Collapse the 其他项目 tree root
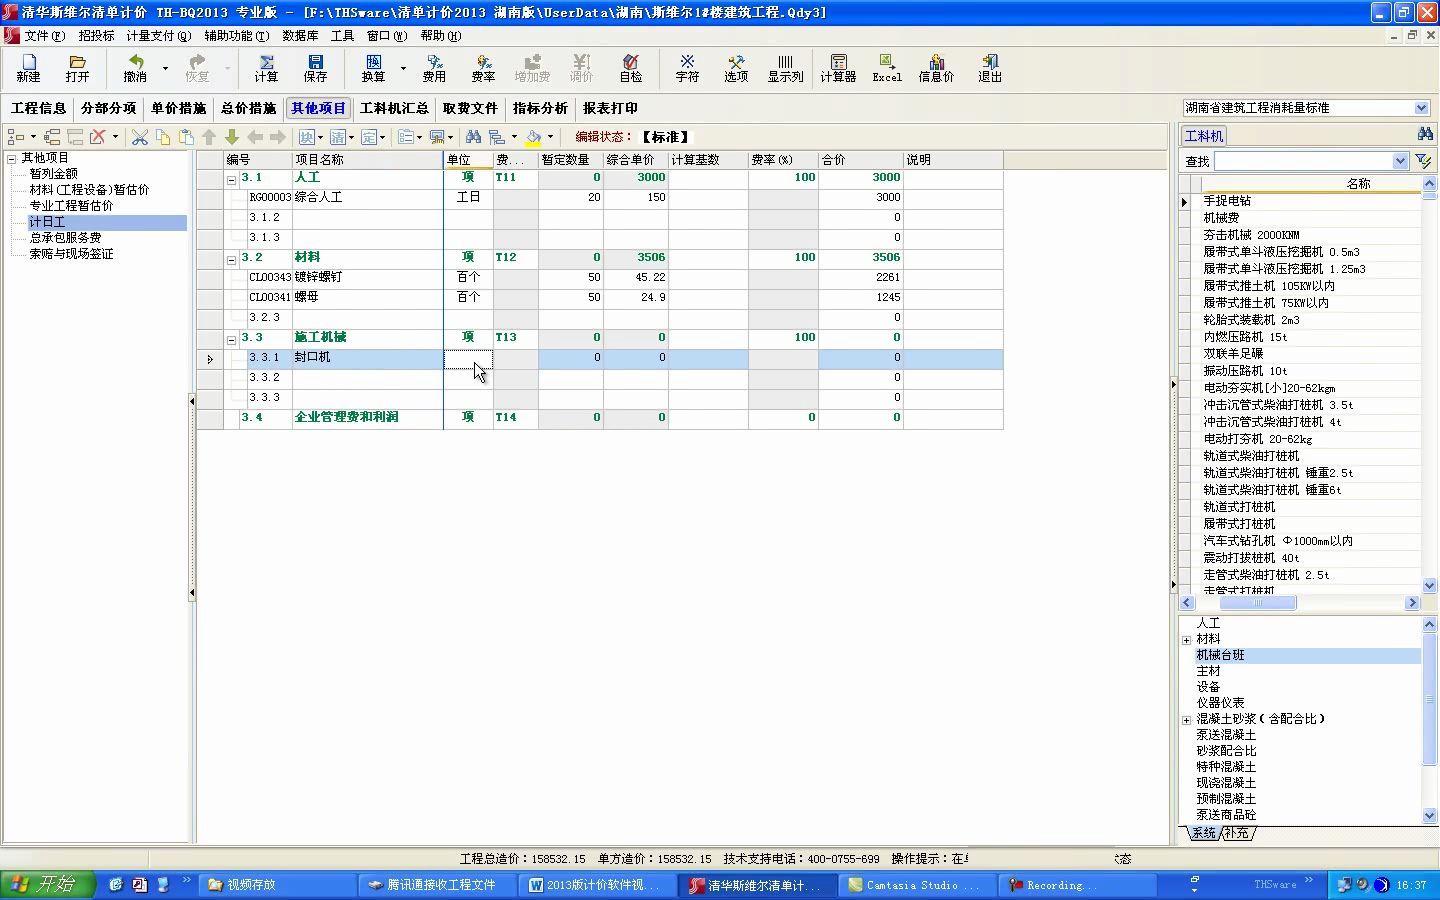Screen dimensions: 1440x900 coord(12,158)
